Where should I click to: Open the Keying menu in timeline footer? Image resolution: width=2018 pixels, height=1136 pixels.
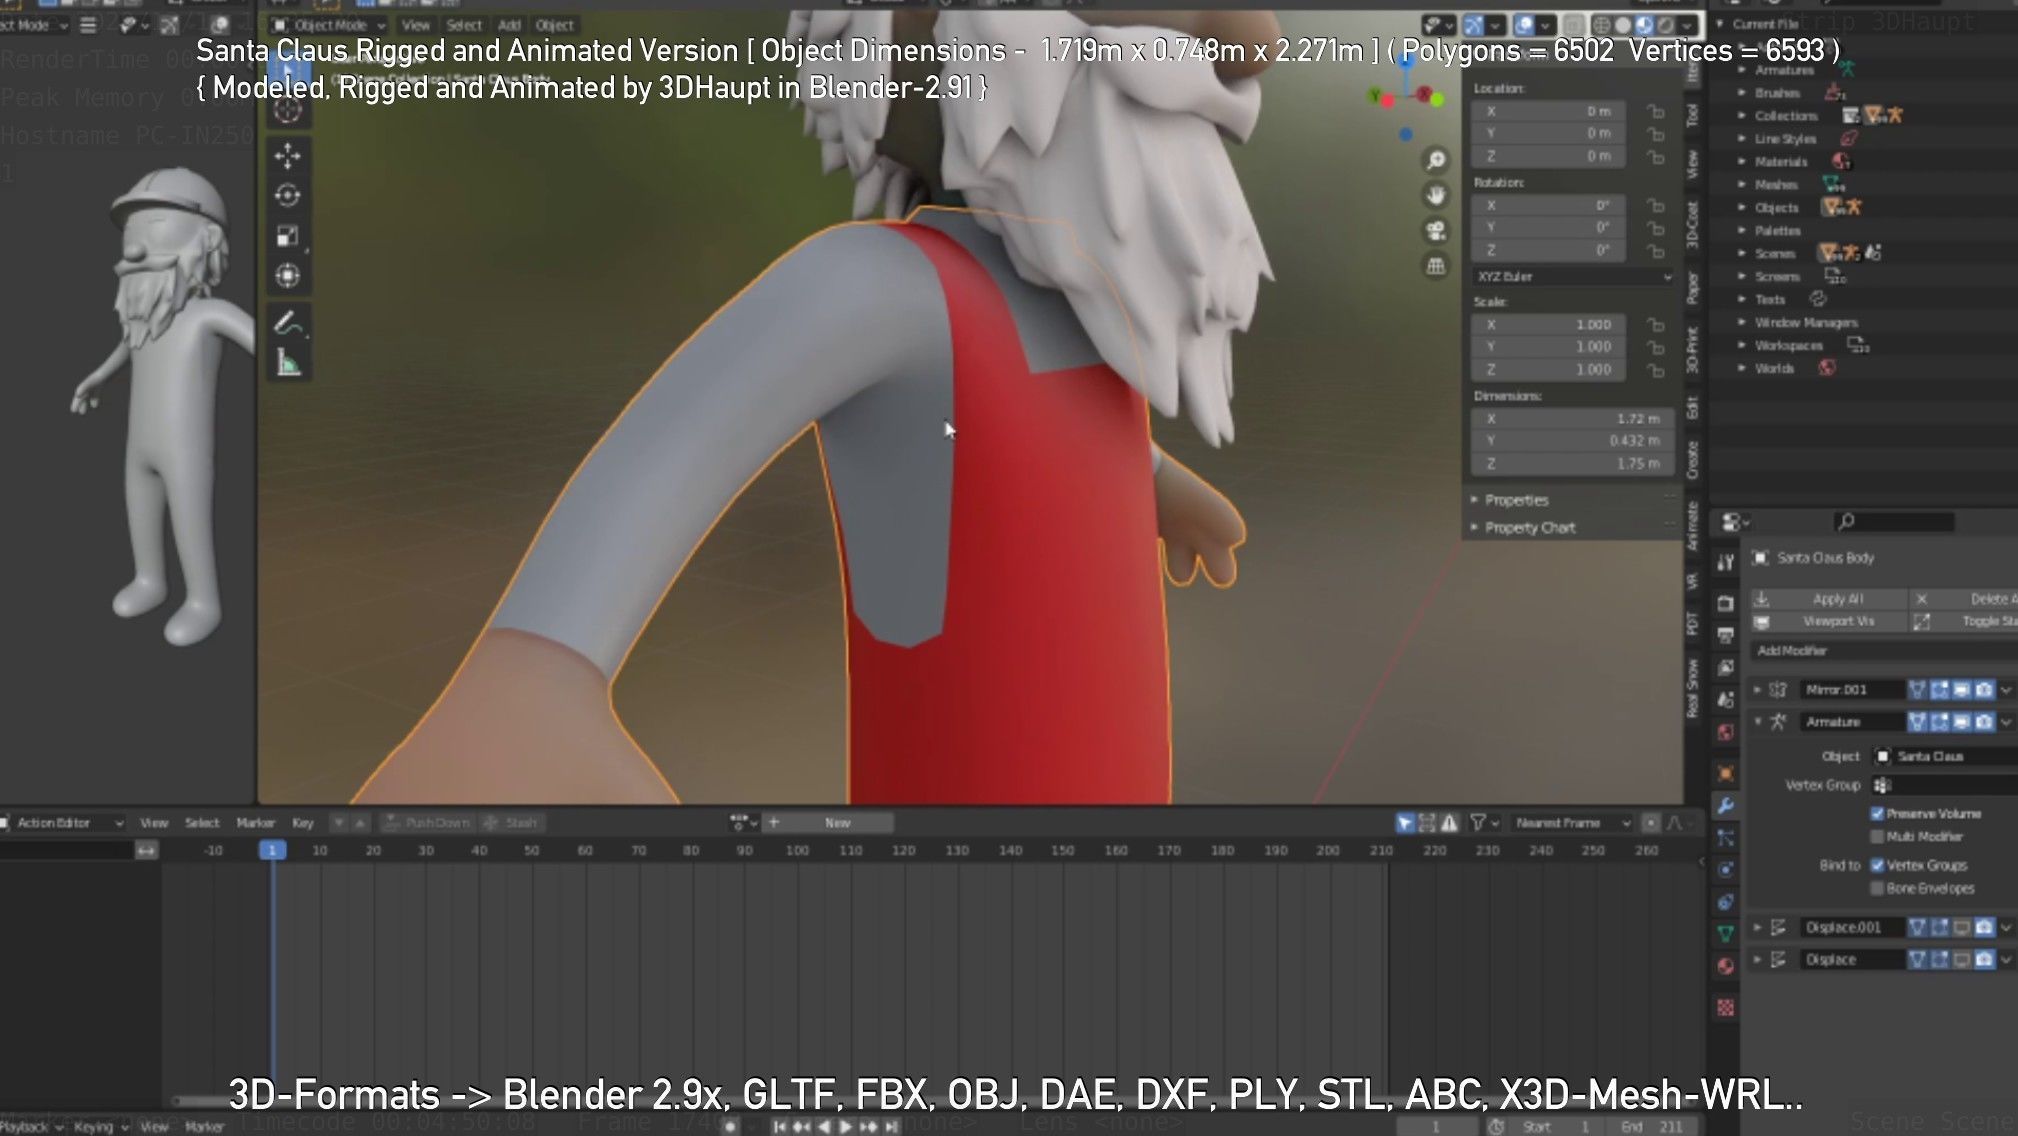[98, 1127]
